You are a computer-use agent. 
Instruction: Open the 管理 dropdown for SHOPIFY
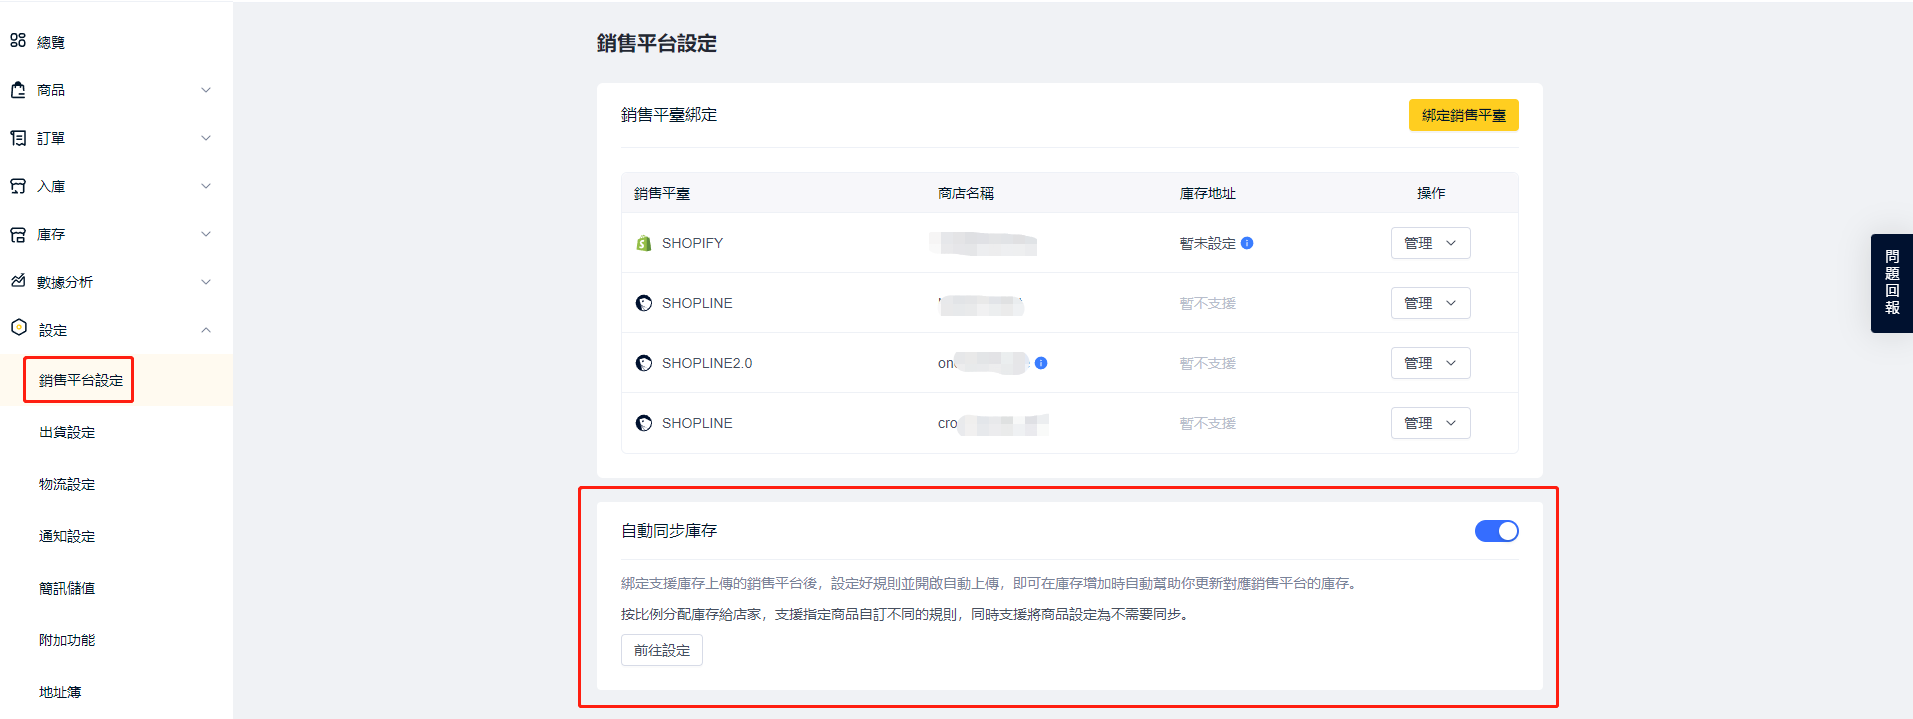click(x=1430, y=243)
